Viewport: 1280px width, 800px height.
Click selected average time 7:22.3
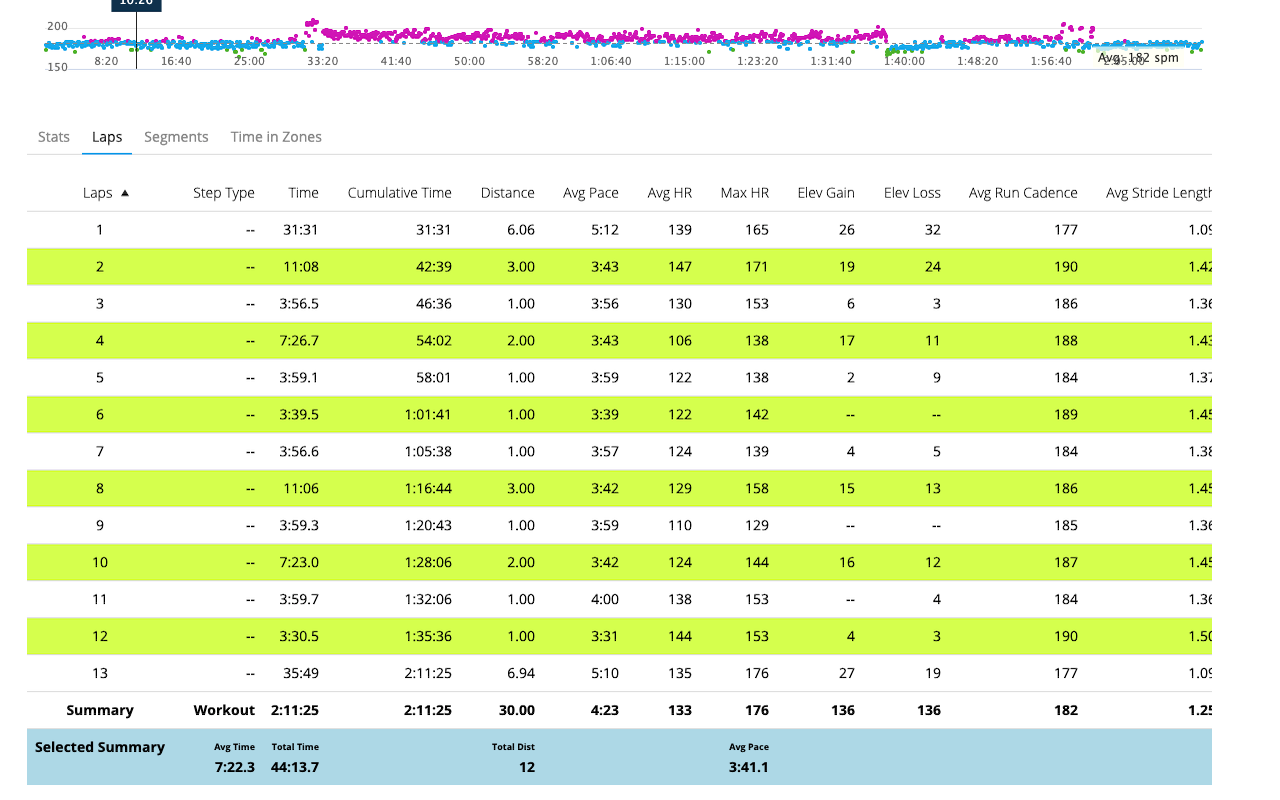[235, 768]
